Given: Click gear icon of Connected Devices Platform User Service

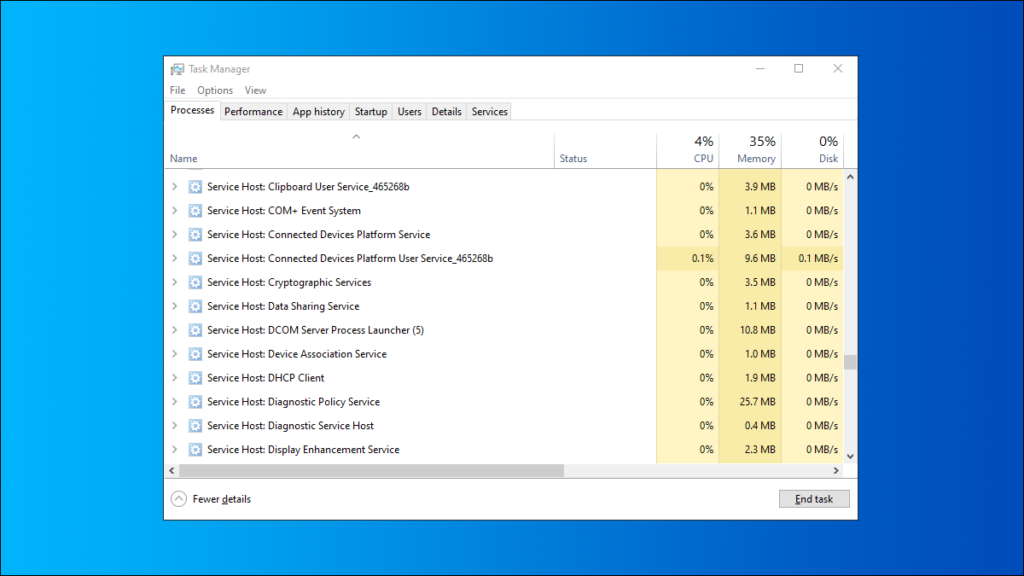Looking at the screenshot, I should click(x=195, y=259).
